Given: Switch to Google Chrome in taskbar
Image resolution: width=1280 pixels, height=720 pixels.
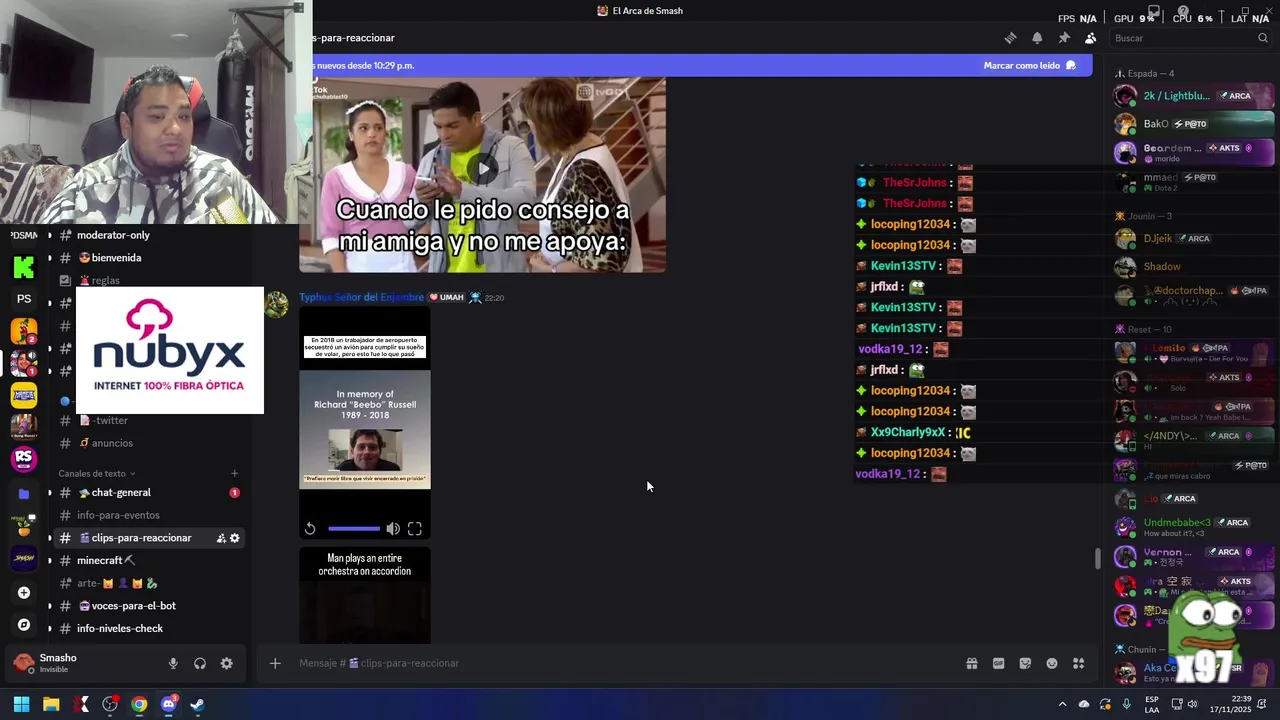Looking at the screenshot, I should [139, 704].
